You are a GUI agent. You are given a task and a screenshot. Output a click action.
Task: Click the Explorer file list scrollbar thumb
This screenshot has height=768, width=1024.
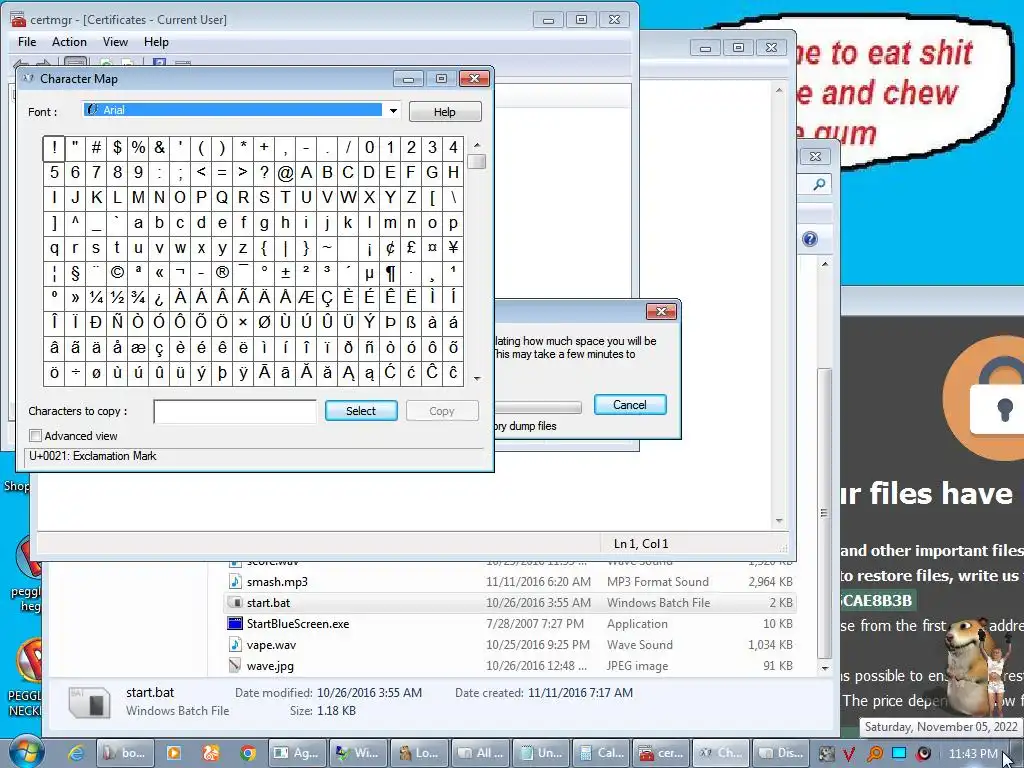825,513
